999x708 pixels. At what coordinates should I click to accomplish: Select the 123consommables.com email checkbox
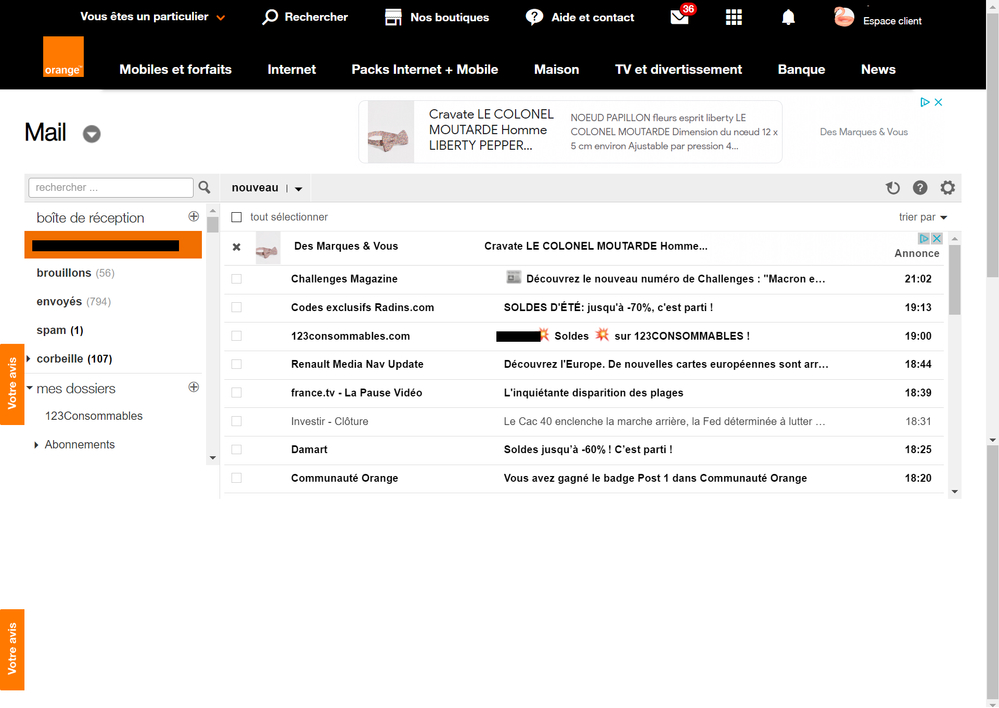(x=236, y=336)
